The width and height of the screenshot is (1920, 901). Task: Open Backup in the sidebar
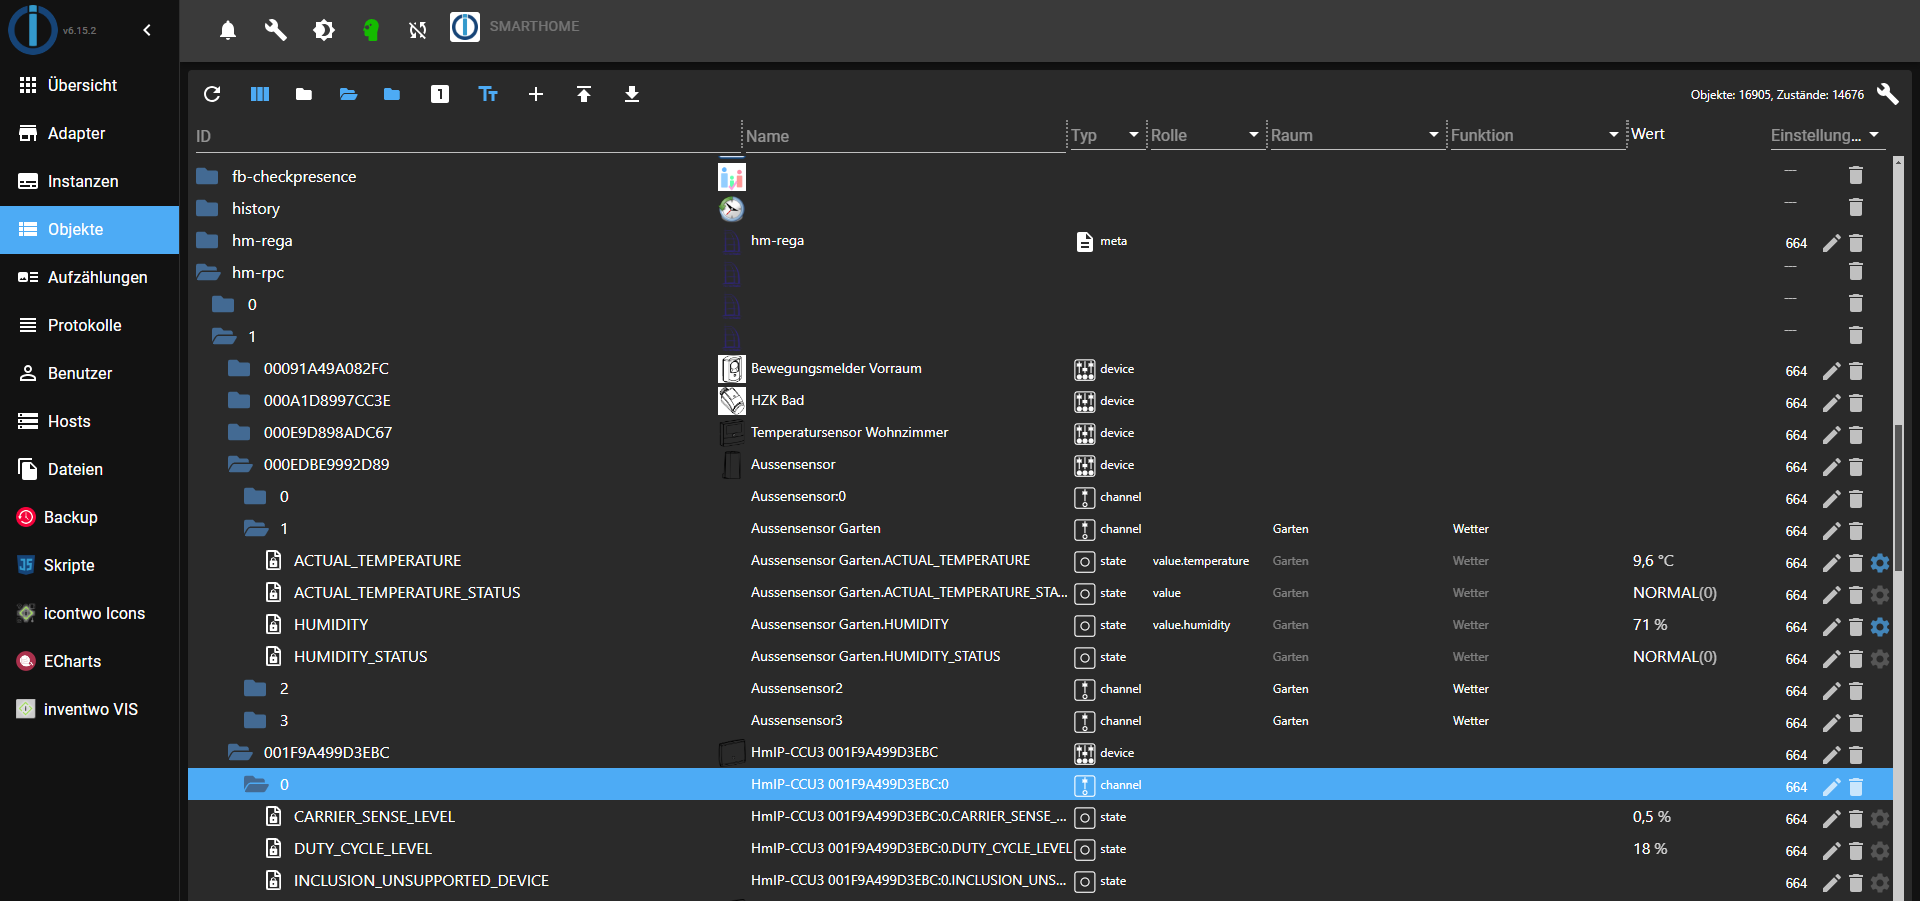(90, 517)
